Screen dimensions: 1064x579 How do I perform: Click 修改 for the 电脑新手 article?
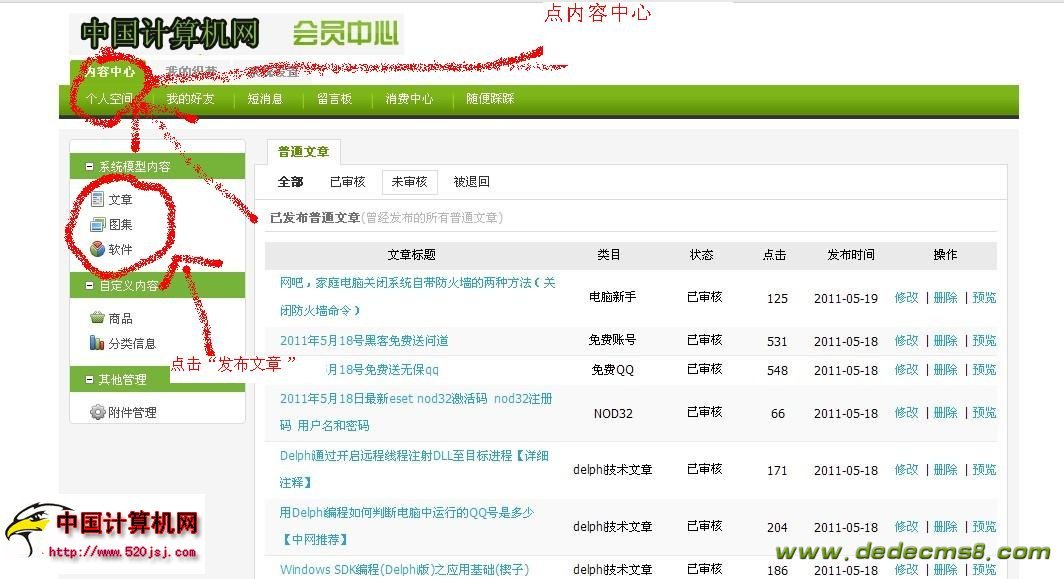pyautogui.click(x=906, y=298)
